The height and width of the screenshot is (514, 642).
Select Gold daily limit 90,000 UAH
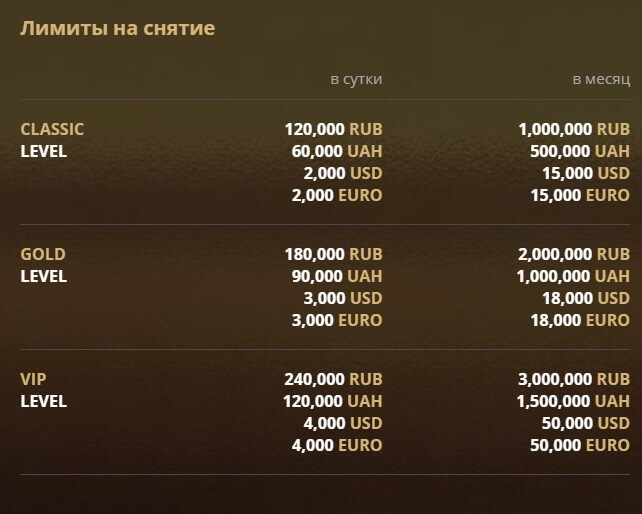(x=338, y=276)
